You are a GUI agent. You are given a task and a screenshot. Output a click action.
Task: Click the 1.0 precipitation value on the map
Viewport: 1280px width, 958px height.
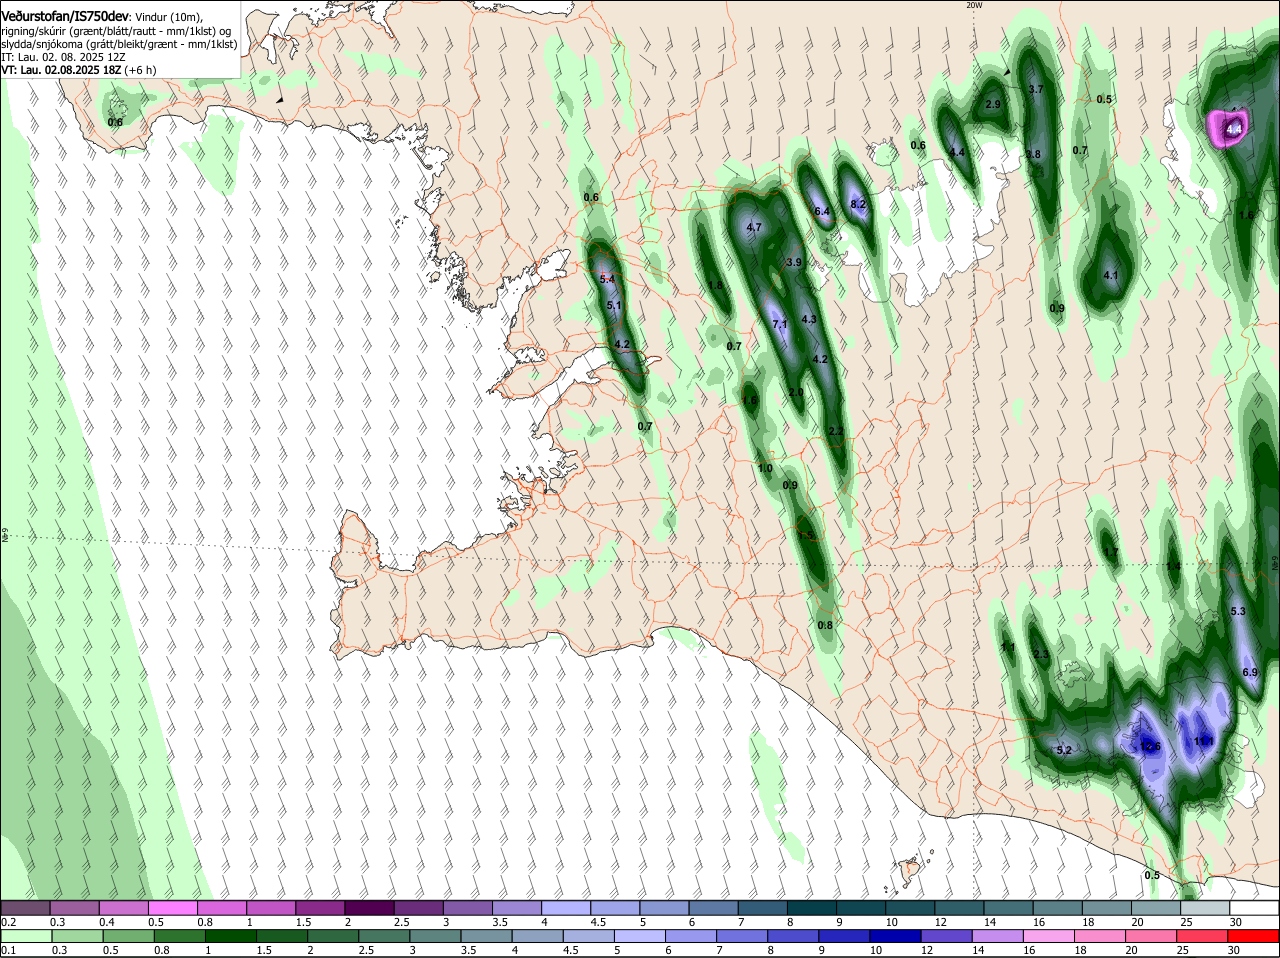click(765, 468)
